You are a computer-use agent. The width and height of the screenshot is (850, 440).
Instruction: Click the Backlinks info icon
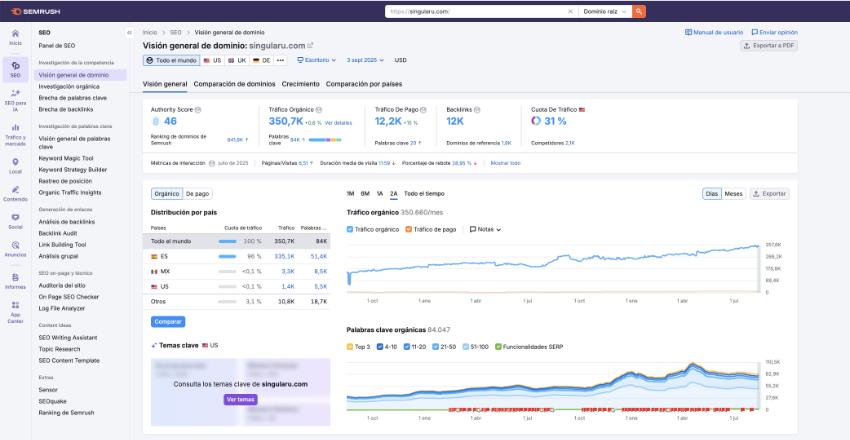tap(476, 109)
